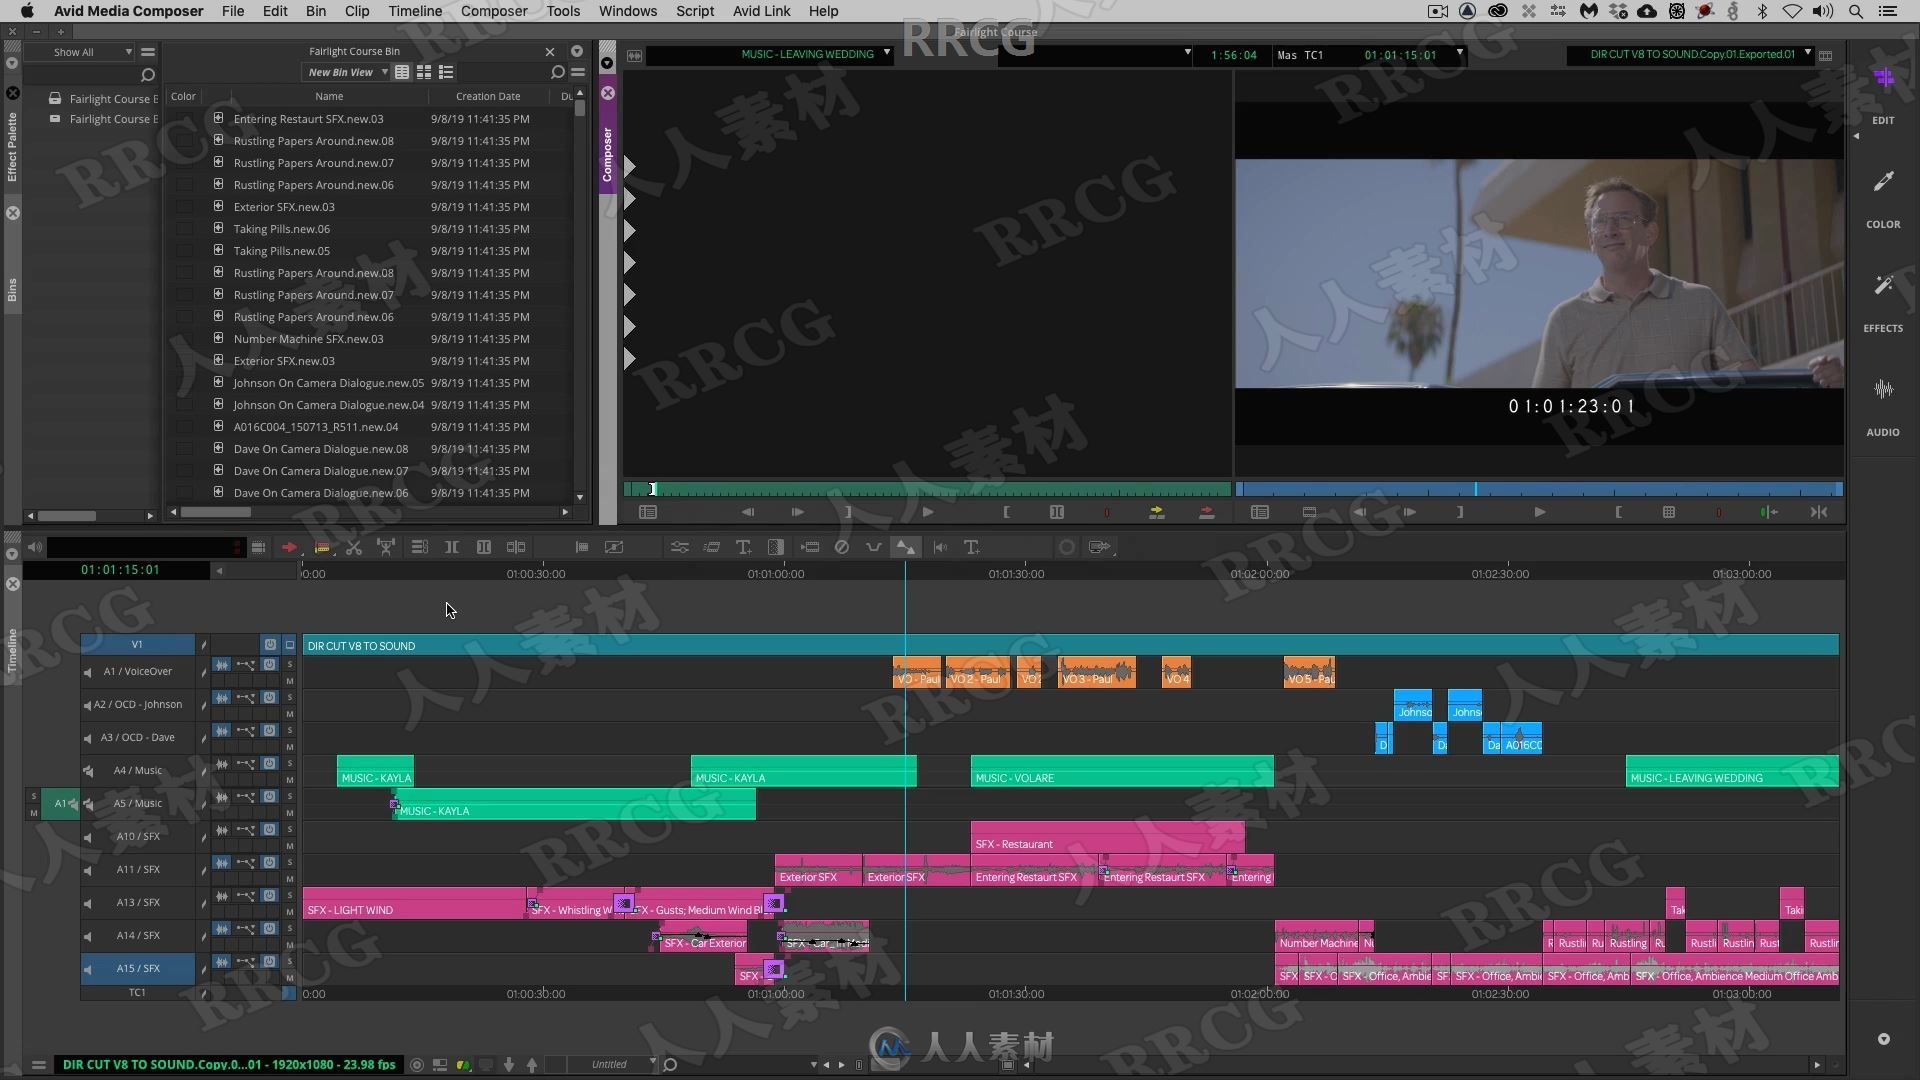Click the Top/Tail icon at far right of record monitor
The width and height of the screenshot is (1920, 1080).
click(1819, 512)
